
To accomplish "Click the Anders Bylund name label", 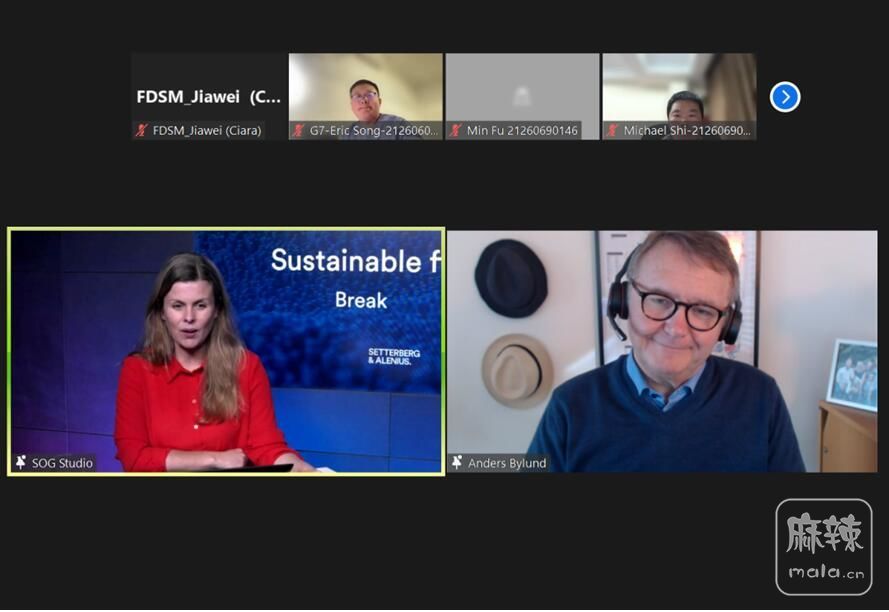I will [507, 463].
